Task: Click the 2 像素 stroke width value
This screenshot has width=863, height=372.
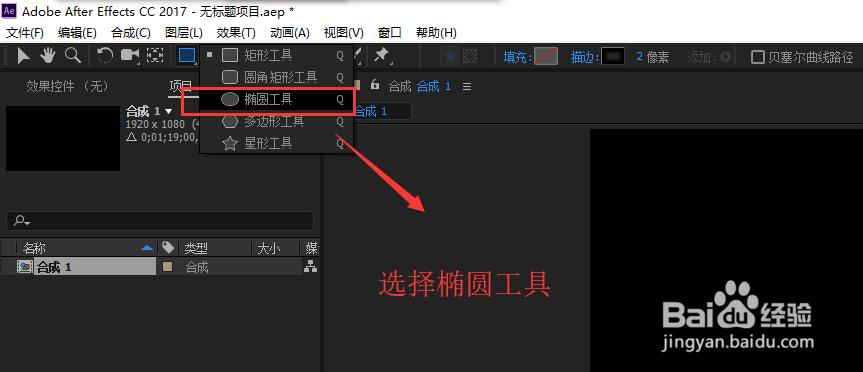Action: (653, 57)
